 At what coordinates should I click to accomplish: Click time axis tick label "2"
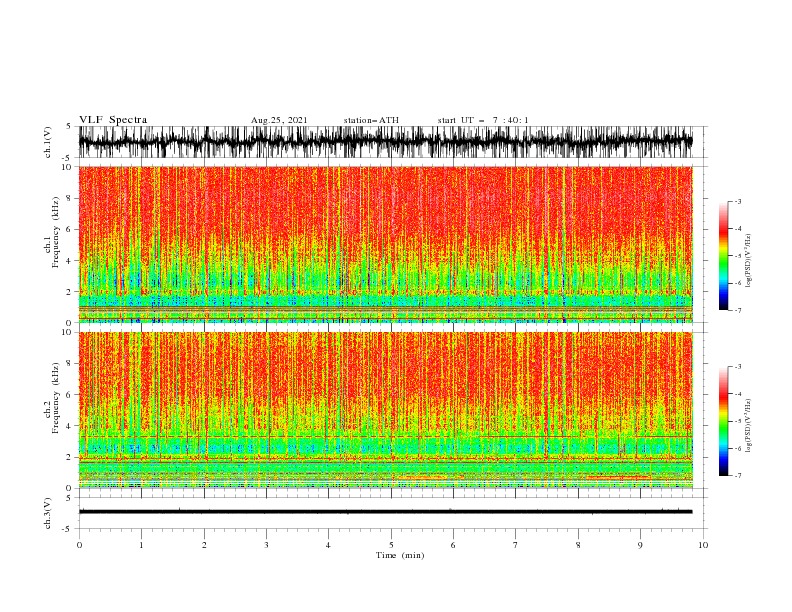click(x=204, y=545)
